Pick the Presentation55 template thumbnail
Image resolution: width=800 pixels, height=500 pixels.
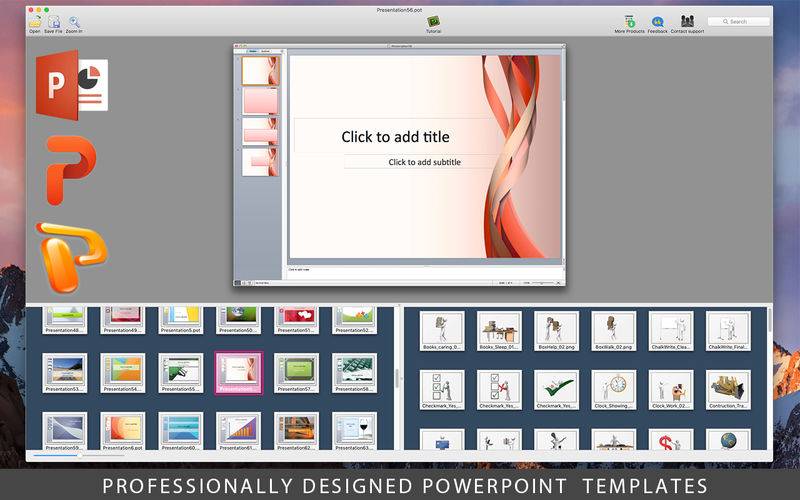point(181,373)
